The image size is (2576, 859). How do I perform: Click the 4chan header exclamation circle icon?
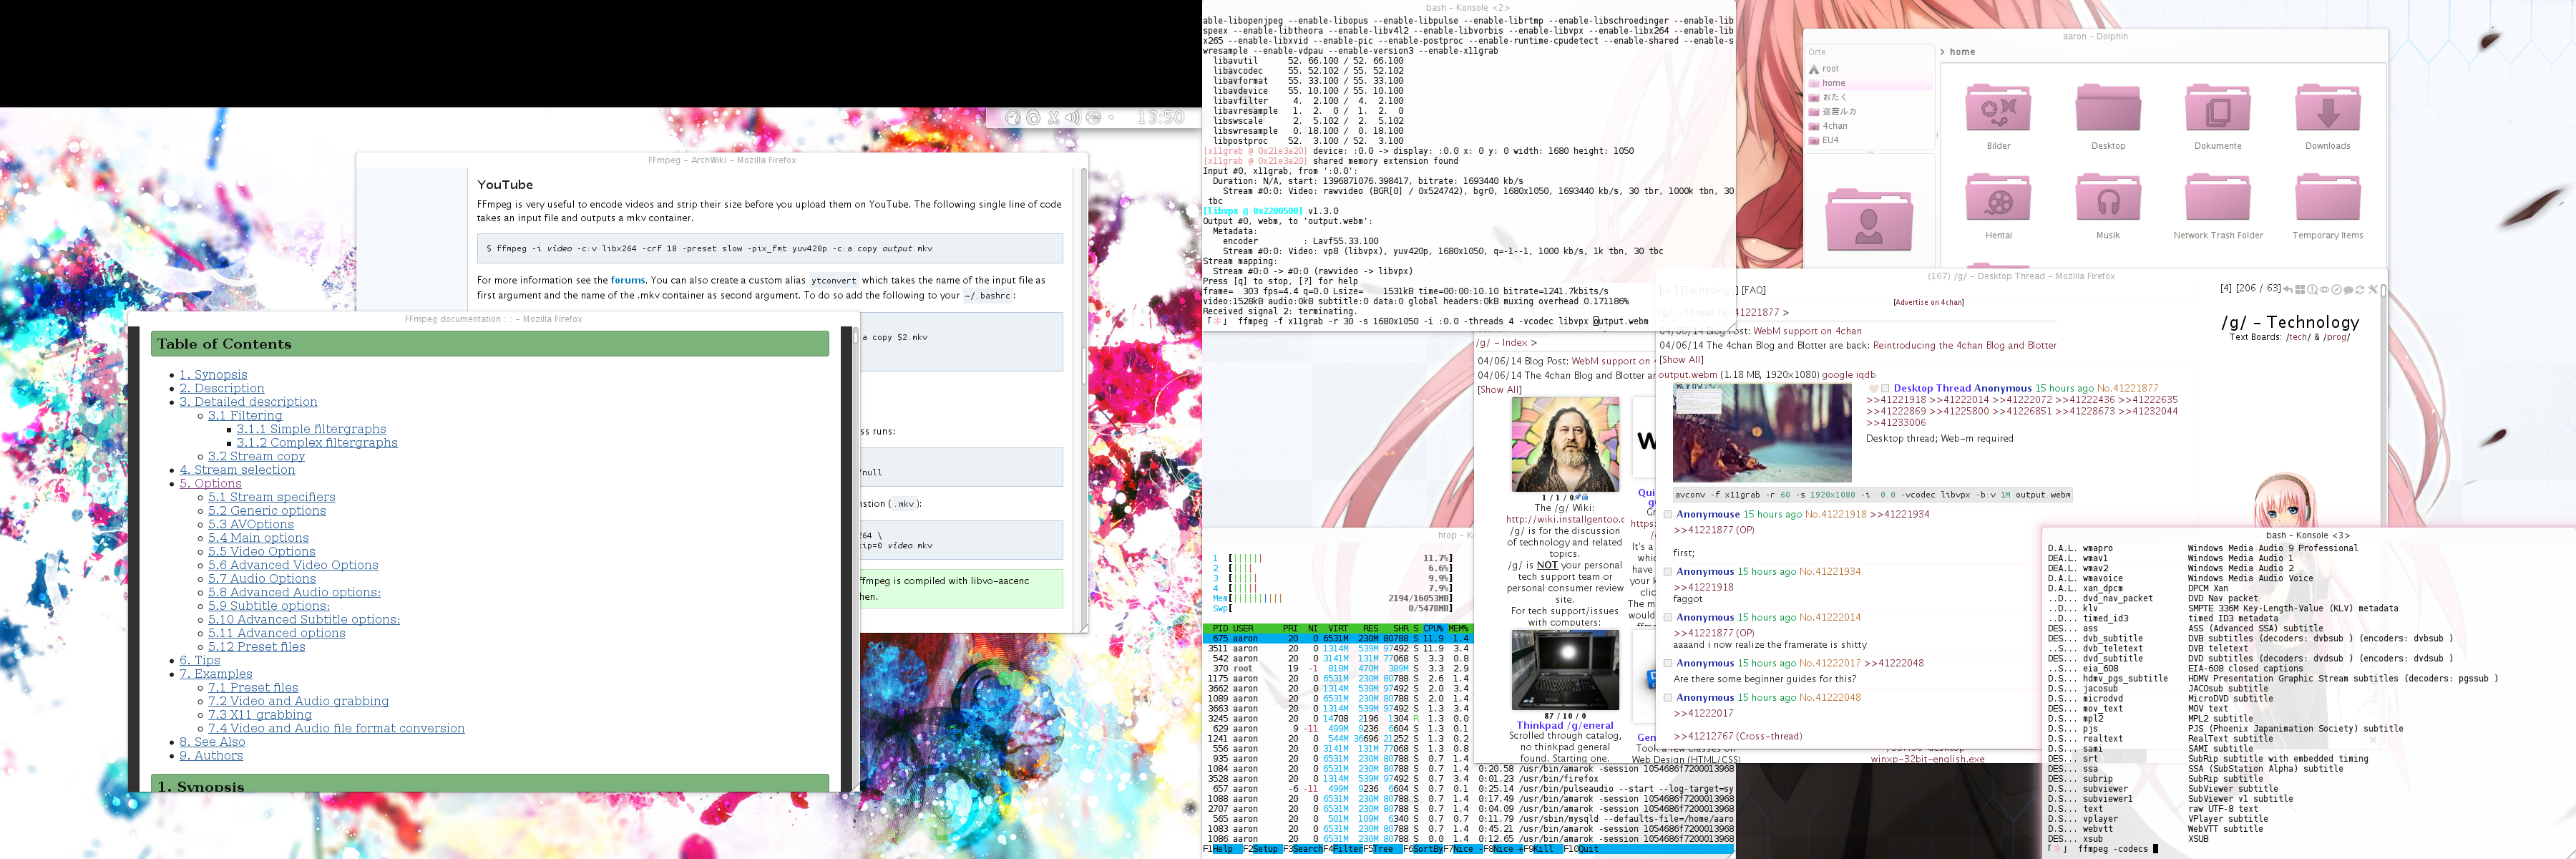click(2312, 290)
